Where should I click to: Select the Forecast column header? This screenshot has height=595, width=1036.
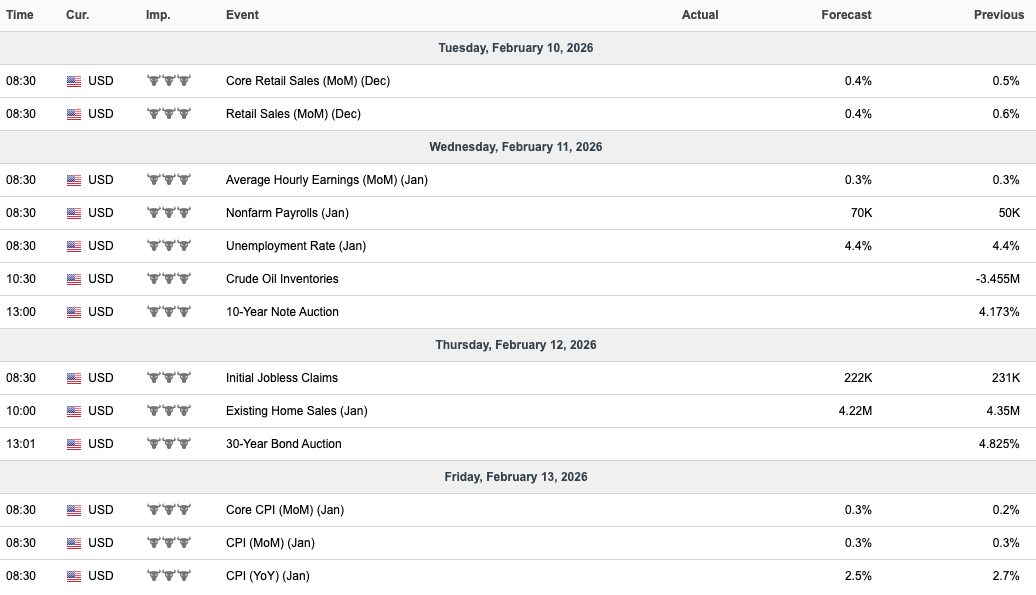(x=846, y=15)
